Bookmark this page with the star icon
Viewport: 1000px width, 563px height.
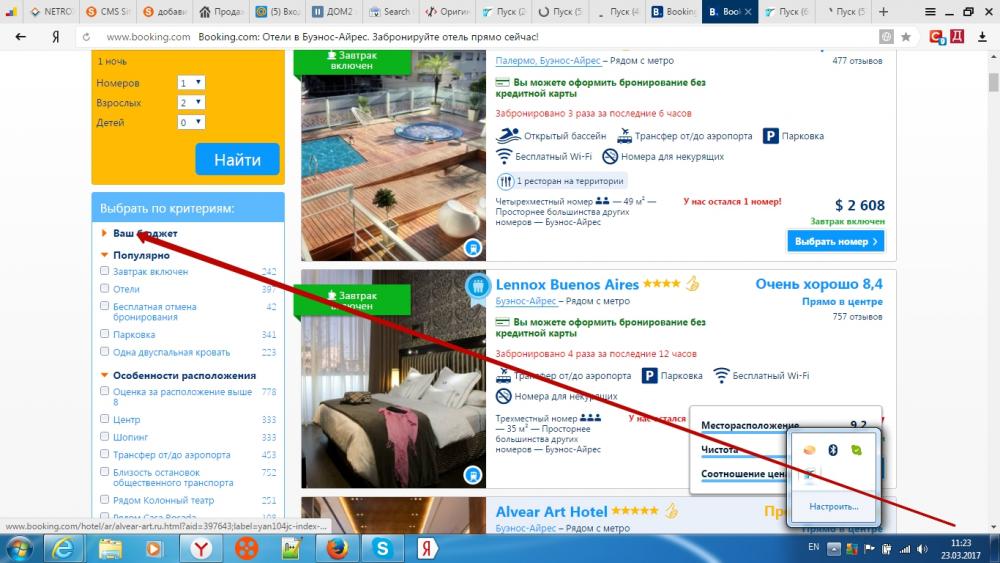pos(905,36)
